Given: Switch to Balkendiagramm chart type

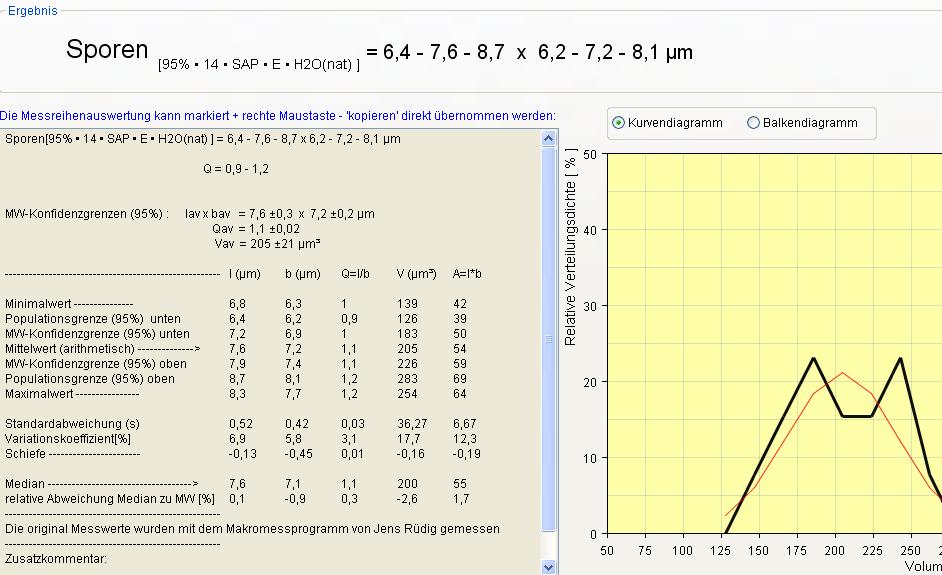Looking at the screenshot, I should click(753, 123).
